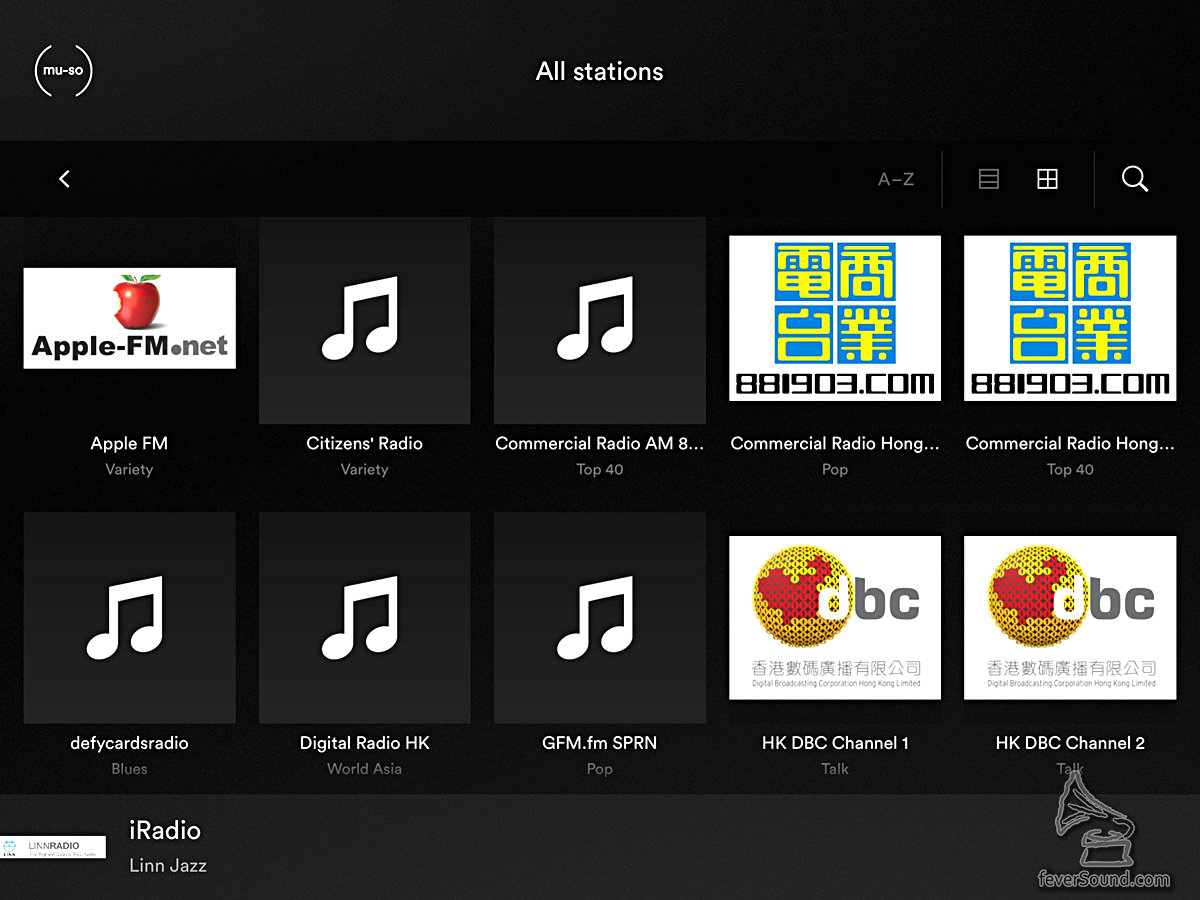Play GFM.fm SPRN via its music note artwork

tap(600, 618)
